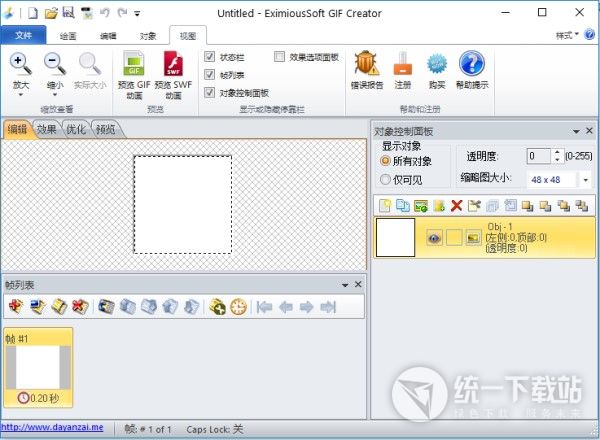Screen dimensions: 600x440
Task: Click the Open folder icon in title bar
Action: point(51,13)
